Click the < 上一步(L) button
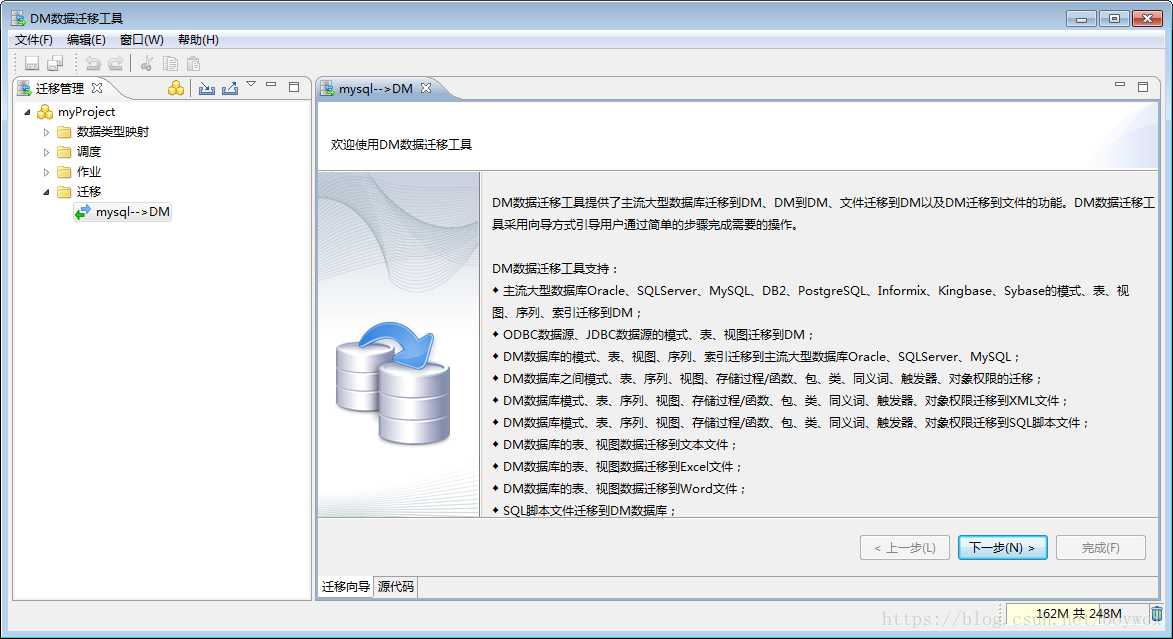The width and height of the screenshot is (1173, 639). tap(904, 548)
